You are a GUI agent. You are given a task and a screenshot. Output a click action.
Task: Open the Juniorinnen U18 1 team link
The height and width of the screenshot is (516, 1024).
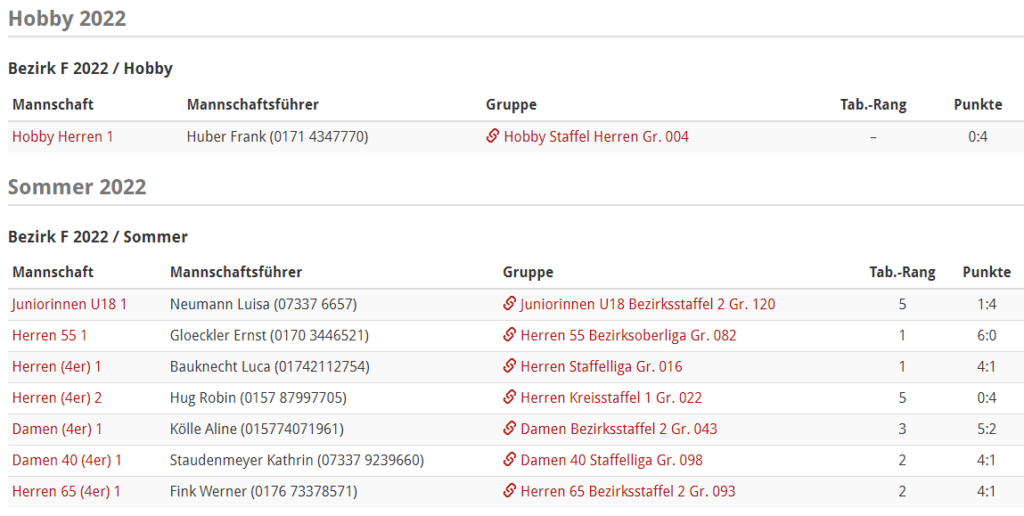tap(69, 304)
